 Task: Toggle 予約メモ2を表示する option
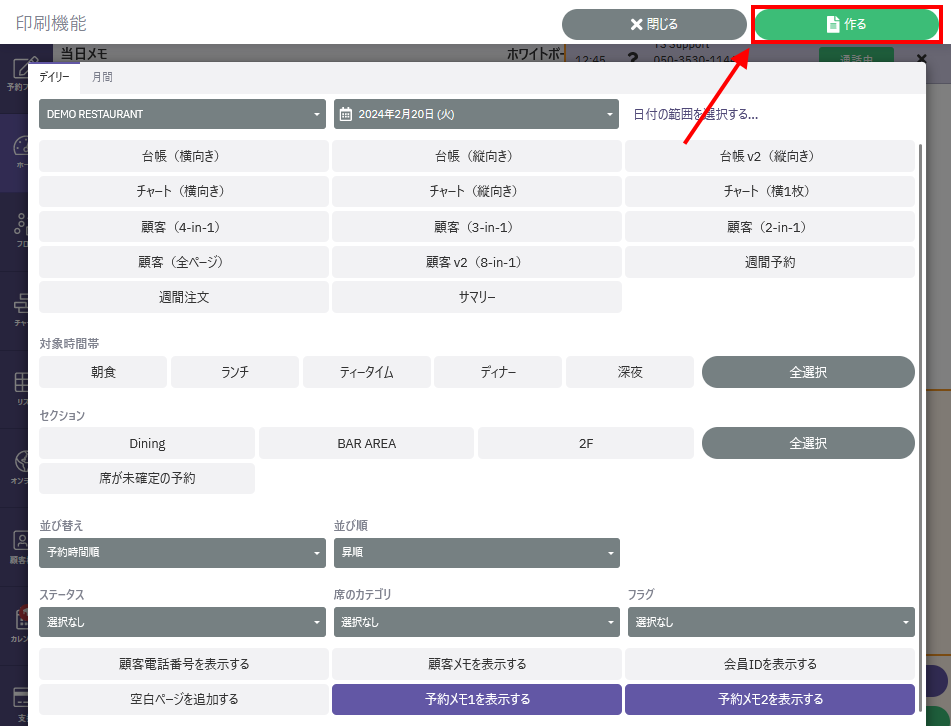(770, 699)
